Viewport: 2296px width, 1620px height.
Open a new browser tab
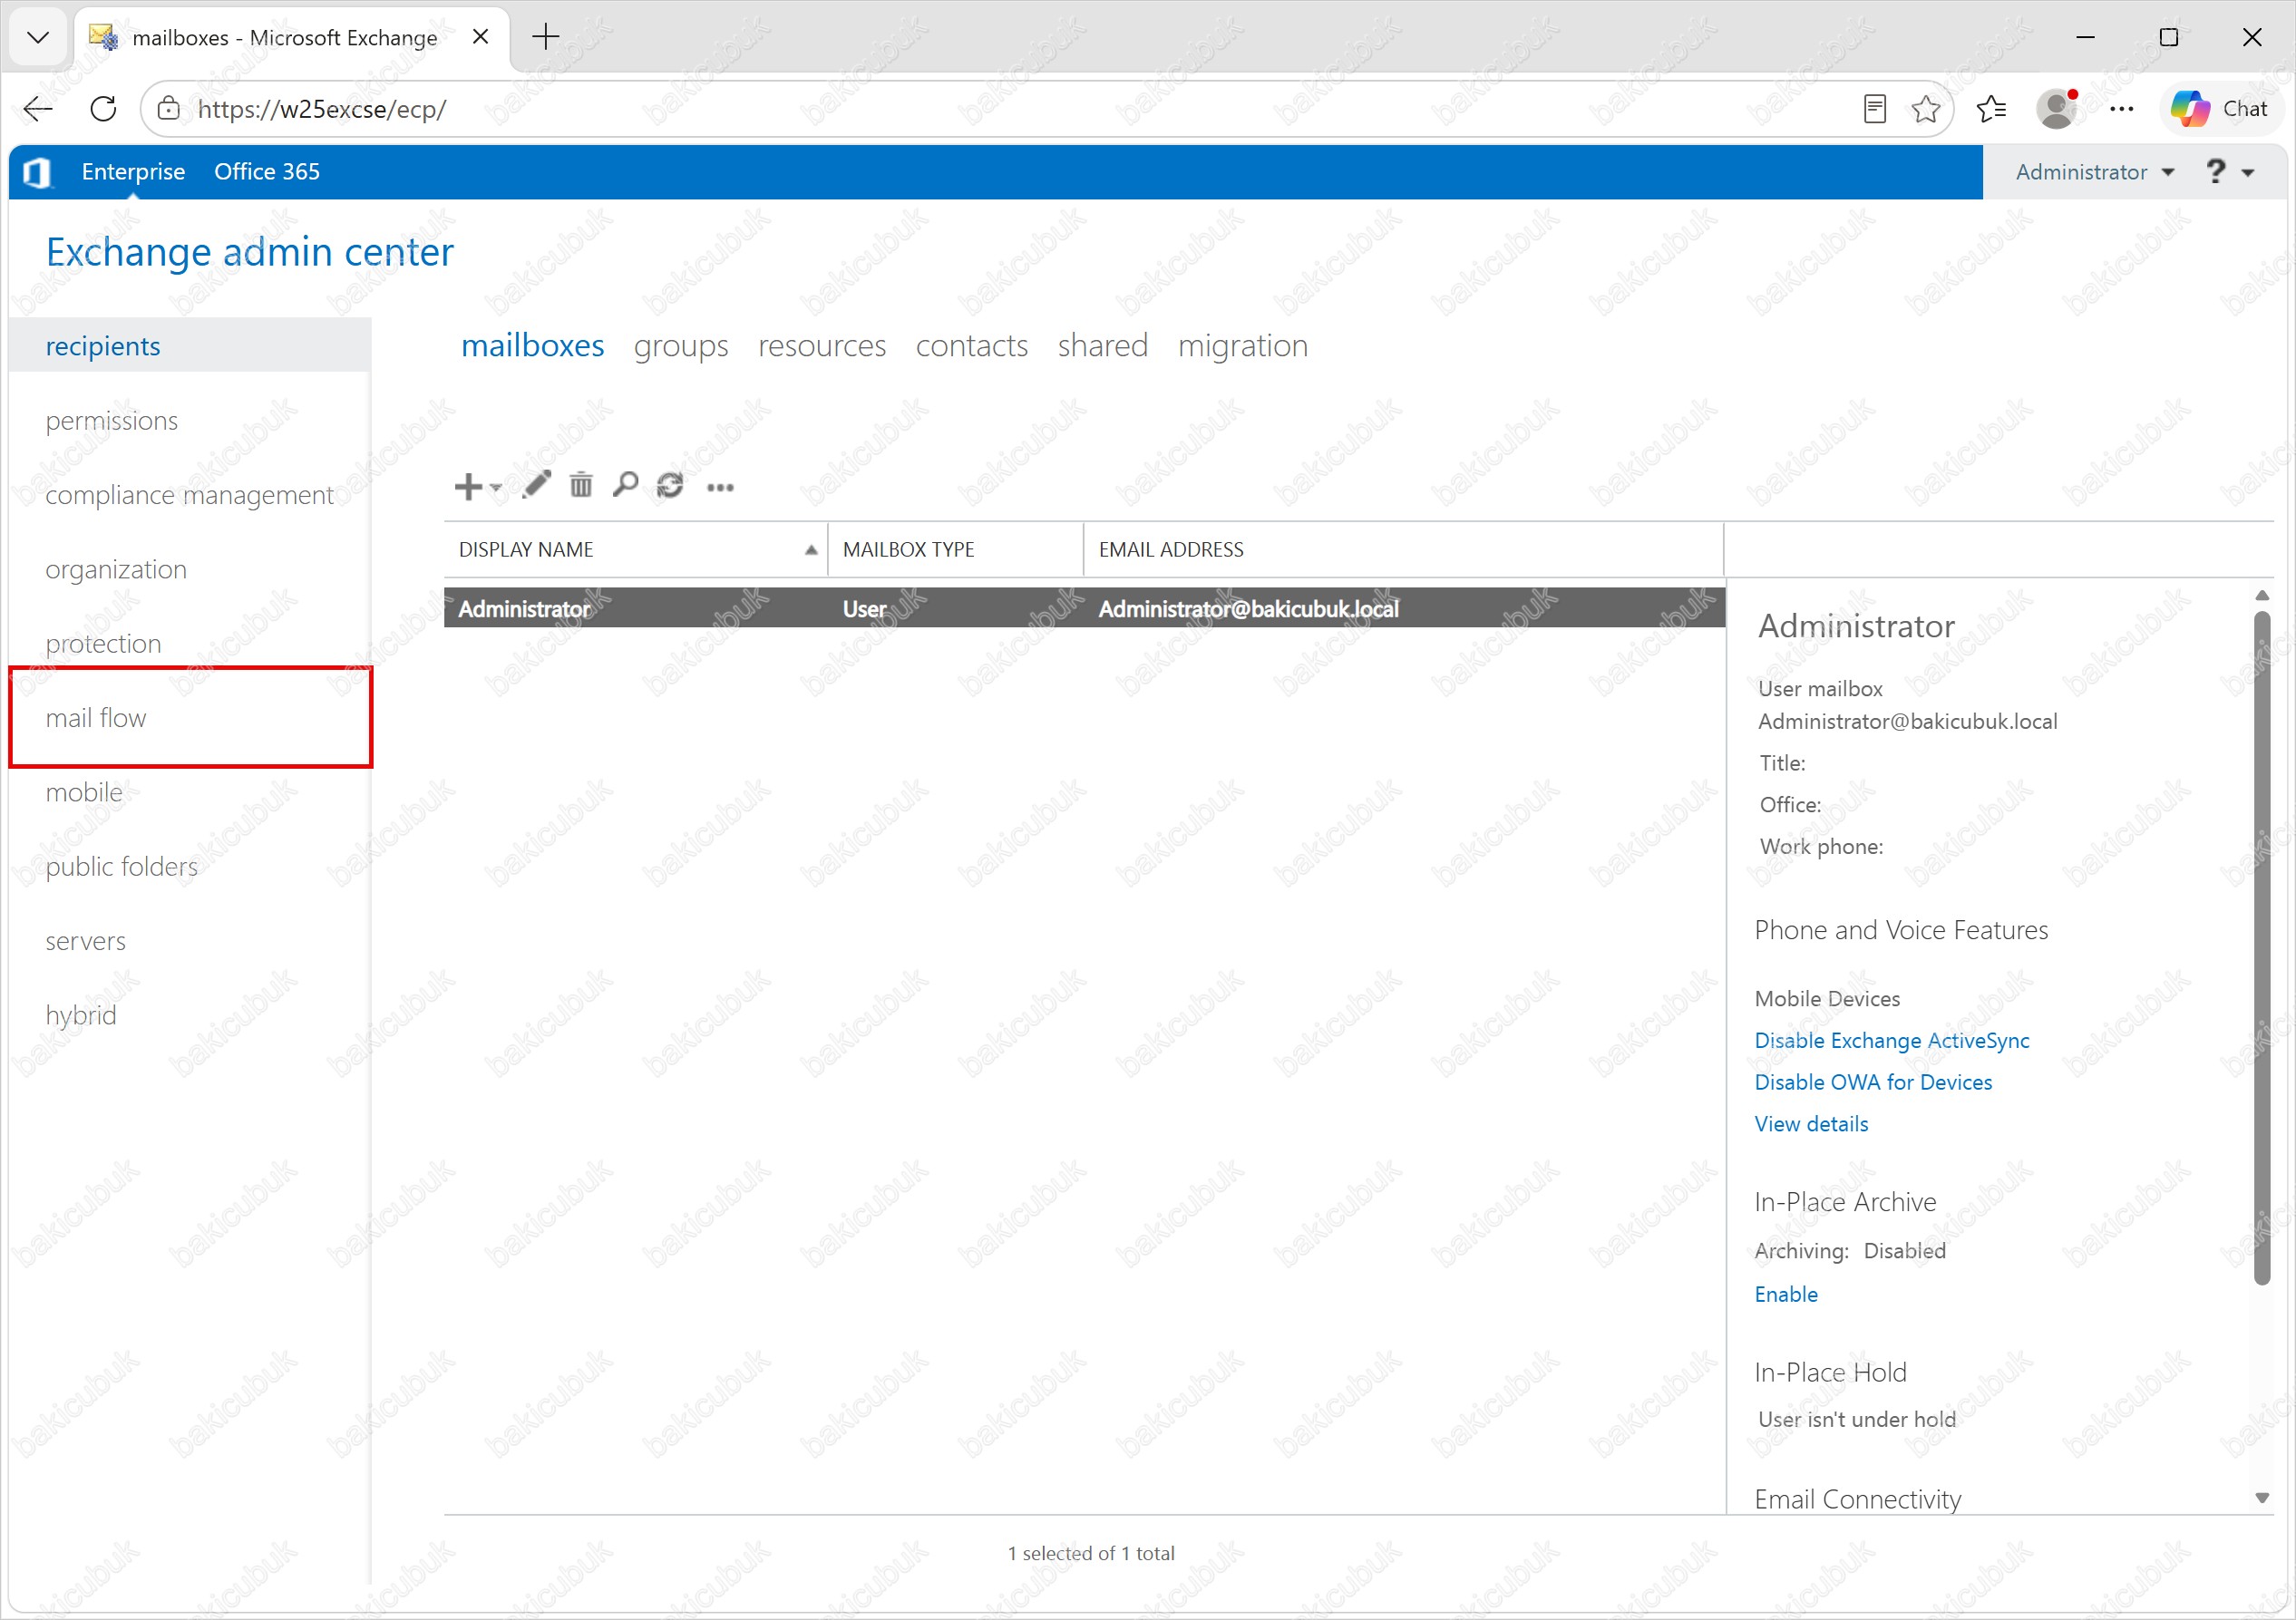546,38
